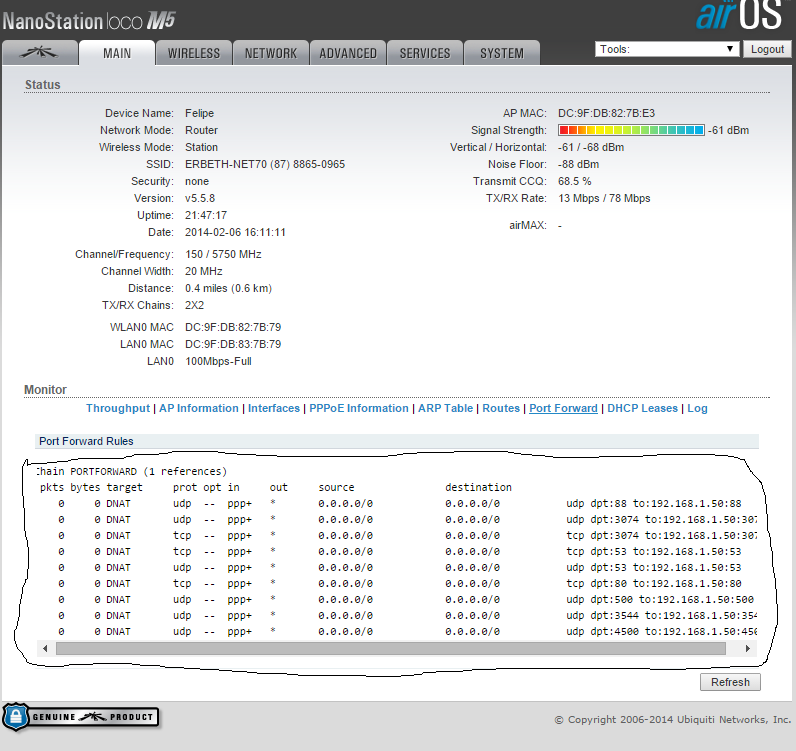Click the airOS logo
This screenshot has height=751, width=796.
[x=739, y=14]
